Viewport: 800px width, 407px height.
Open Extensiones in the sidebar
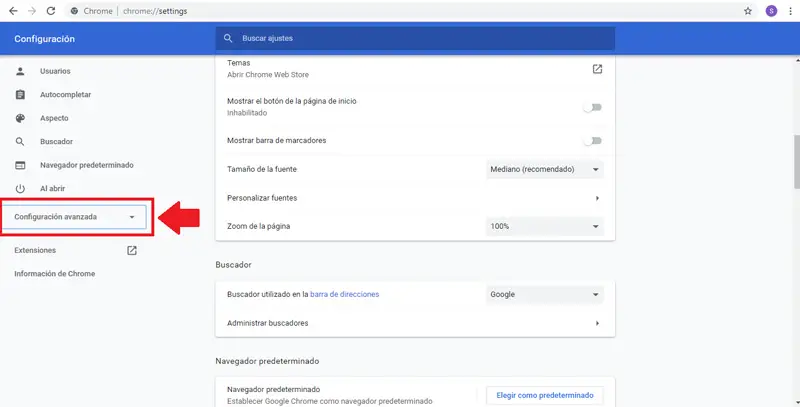(x=35, y=250)
